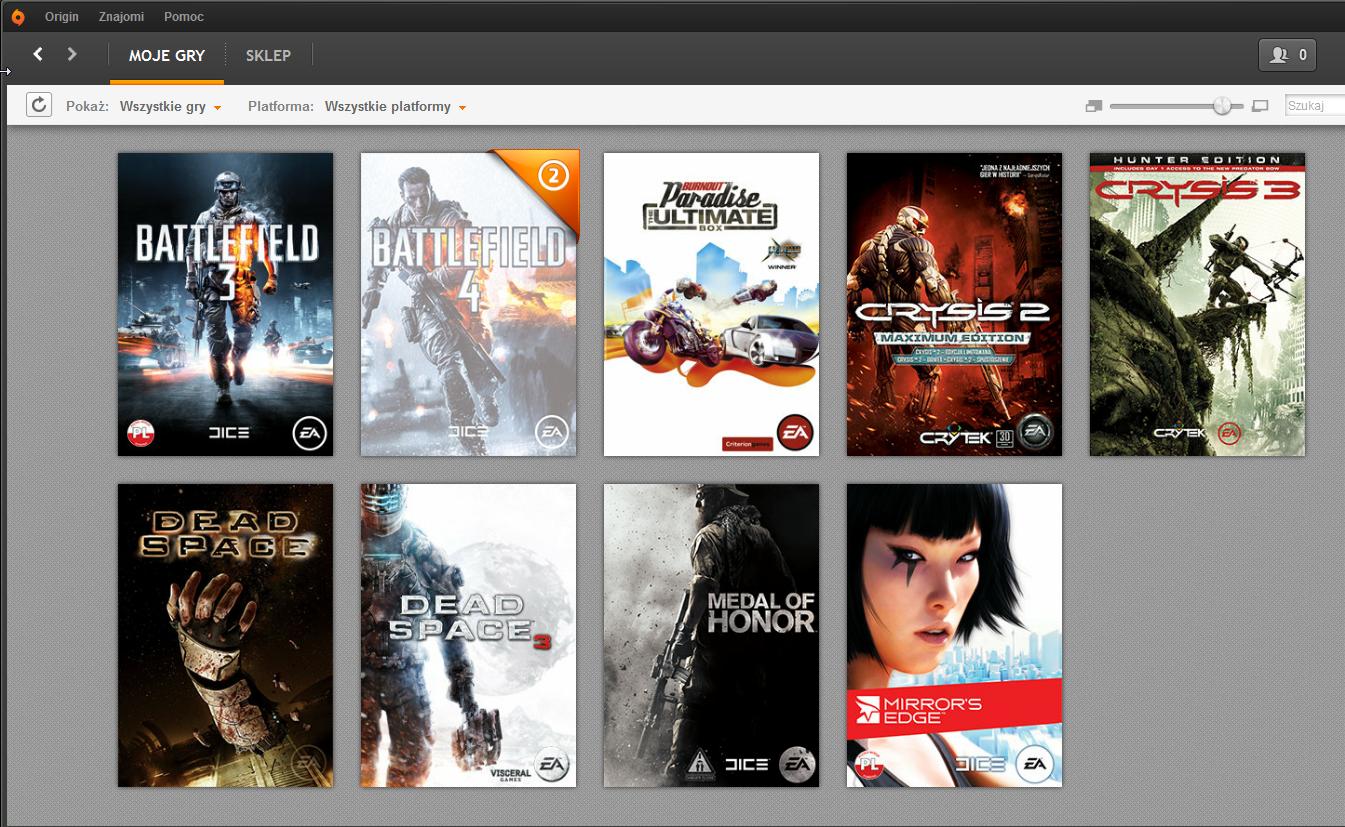Expand the Wszystkie gry filter dropdown
The image size is (1345, 827).
coord(170,106)
